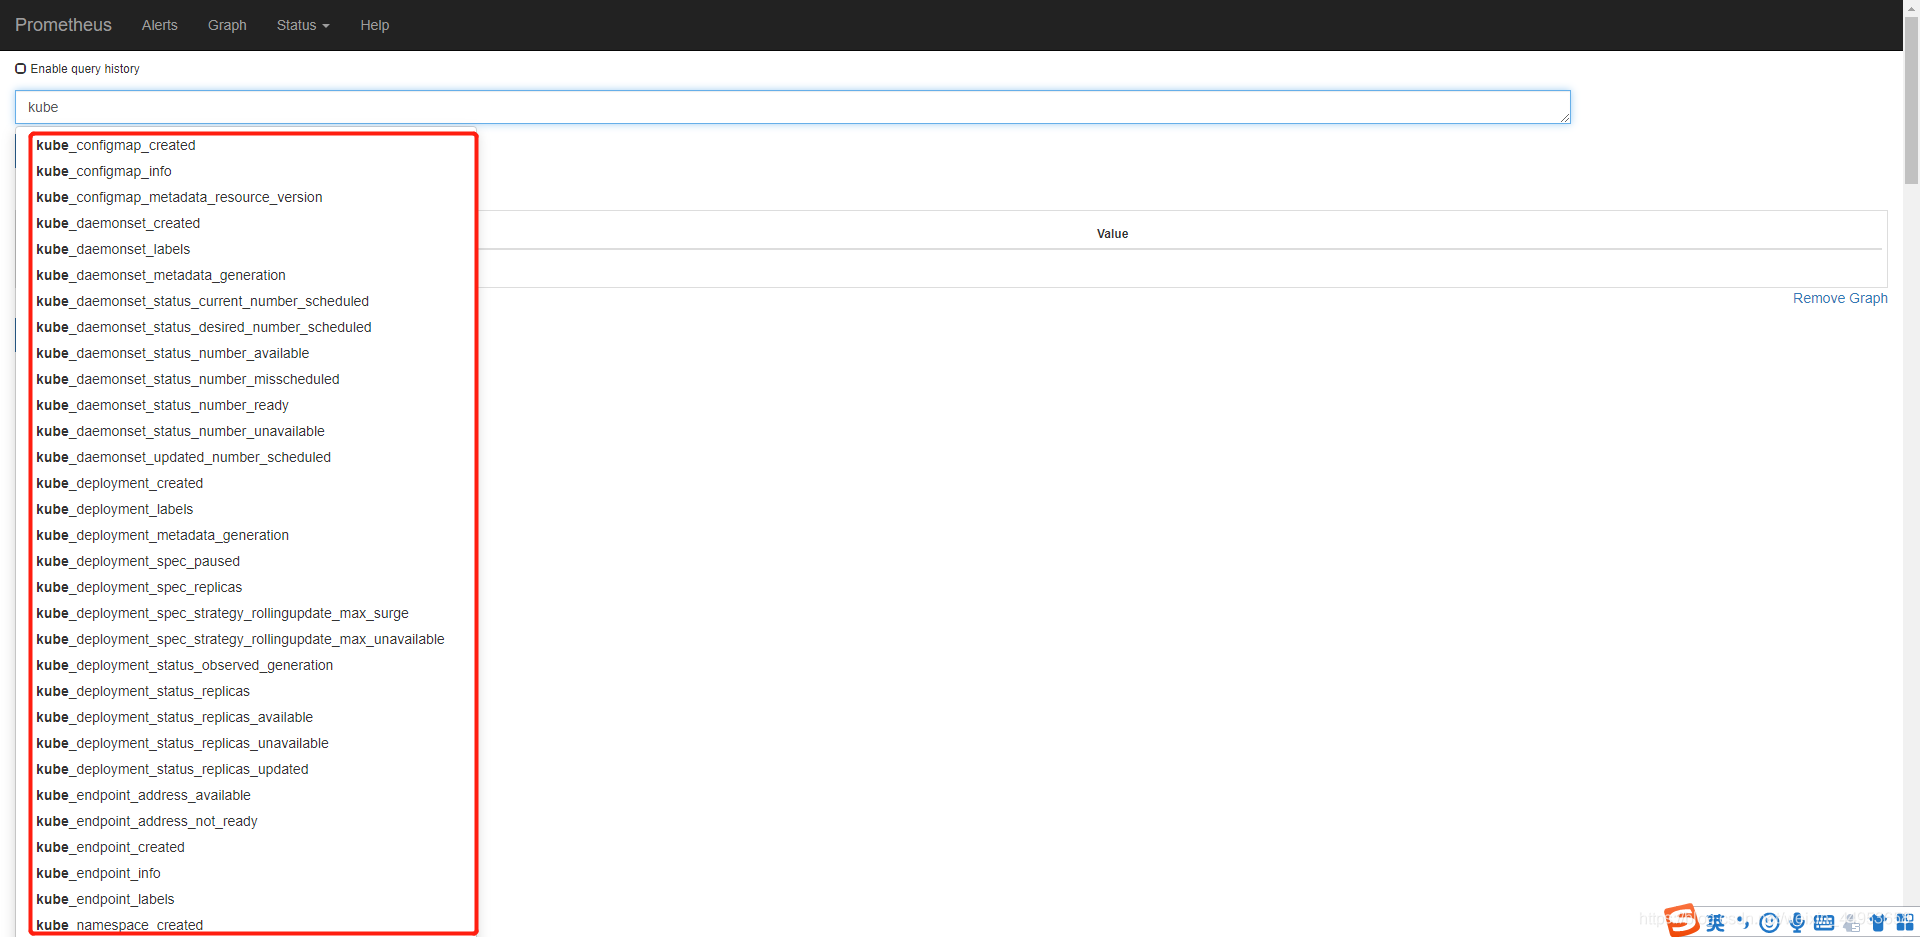The height and width of the screenshot is (937, 1920).
Task: Go to the Graph menu item
Action: [x=227, y=25]
